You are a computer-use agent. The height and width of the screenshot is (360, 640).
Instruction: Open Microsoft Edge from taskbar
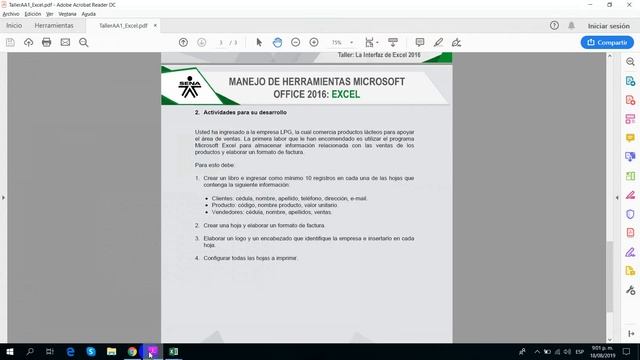point(71,351)
